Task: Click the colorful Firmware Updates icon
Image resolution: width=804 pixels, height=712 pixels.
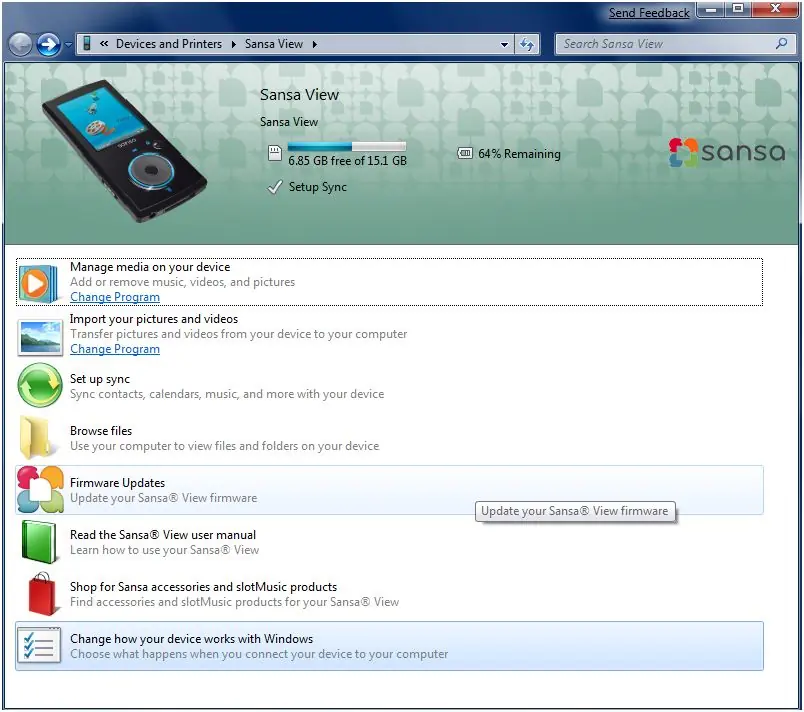Action: coord(40,490)
